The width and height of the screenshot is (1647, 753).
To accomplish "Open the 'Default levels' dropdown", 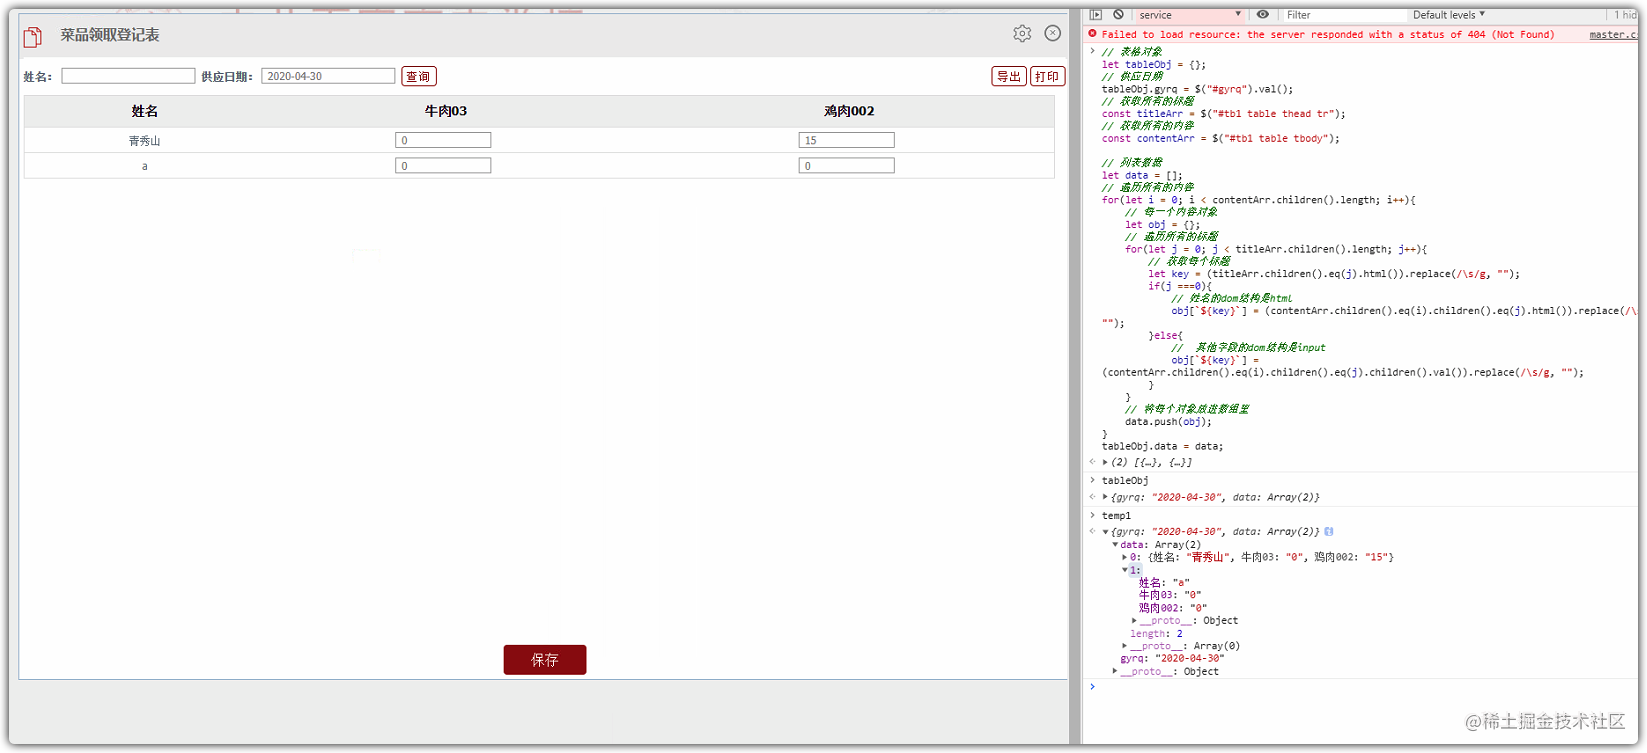I will (1449, 15).
